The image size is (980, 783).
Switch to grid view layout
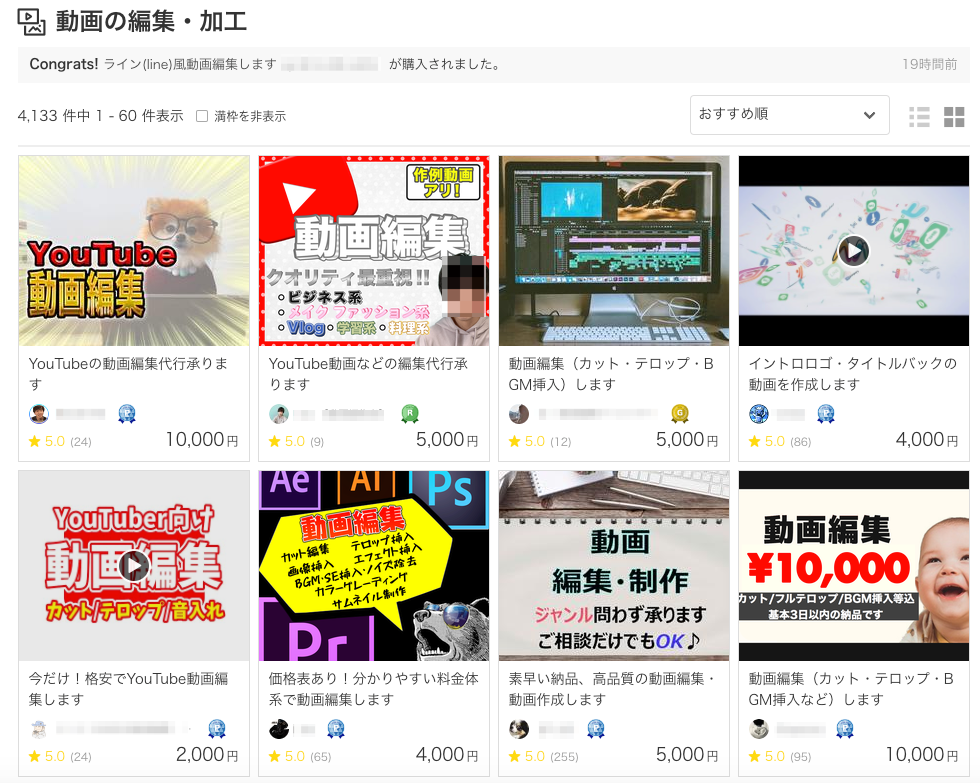point(954,116)
